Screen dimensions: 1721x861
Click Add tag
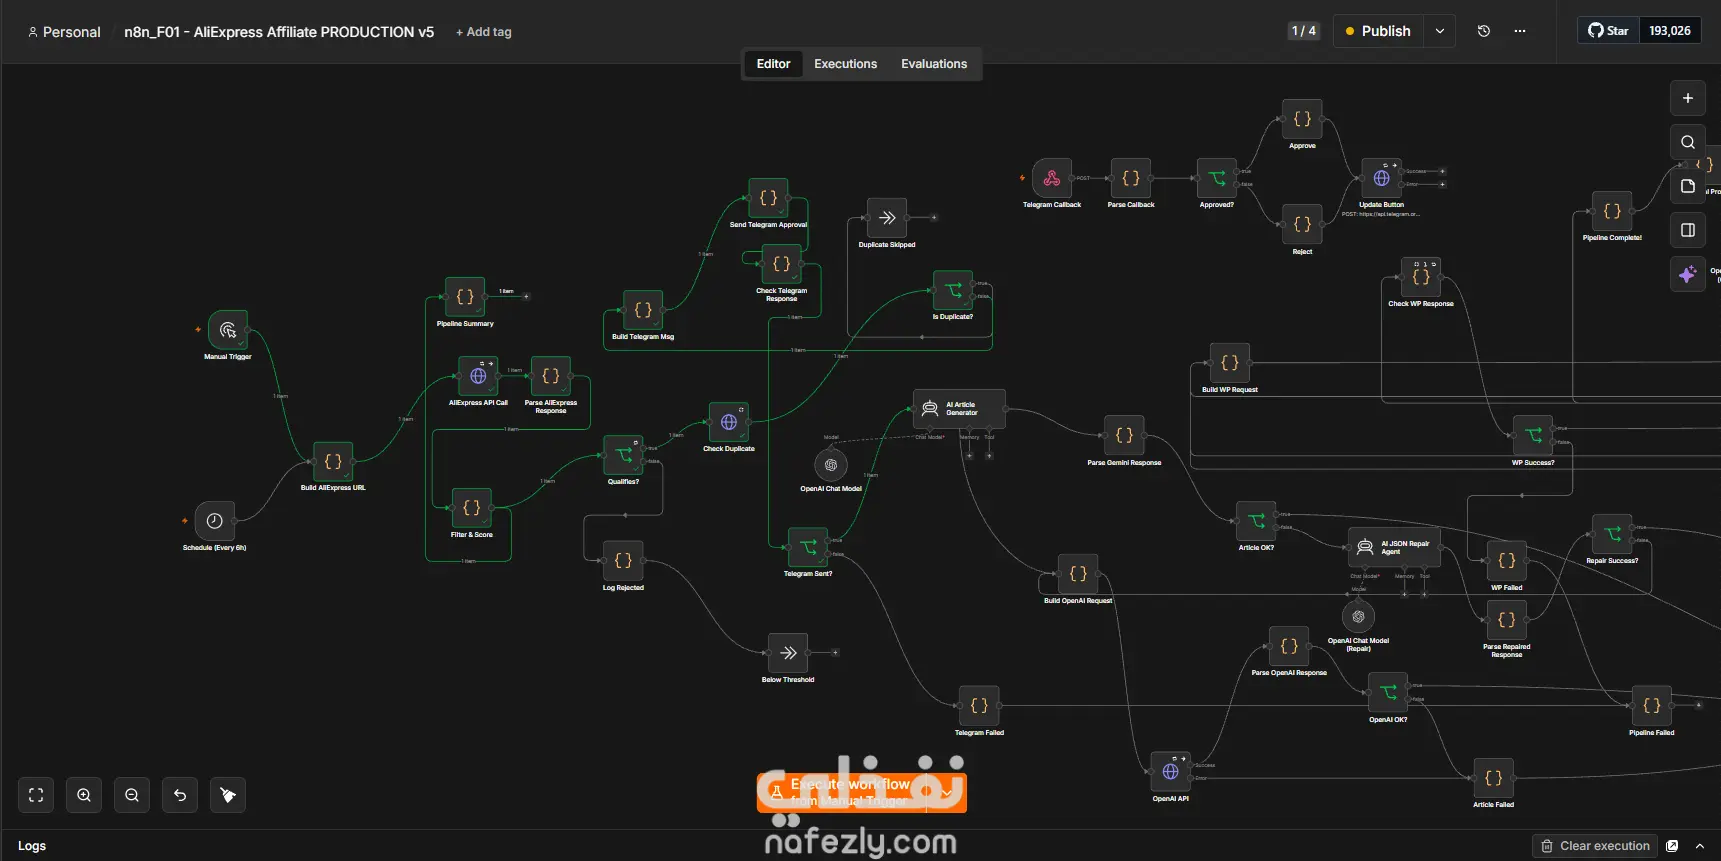pyautogui.click(x=484, y=32)
